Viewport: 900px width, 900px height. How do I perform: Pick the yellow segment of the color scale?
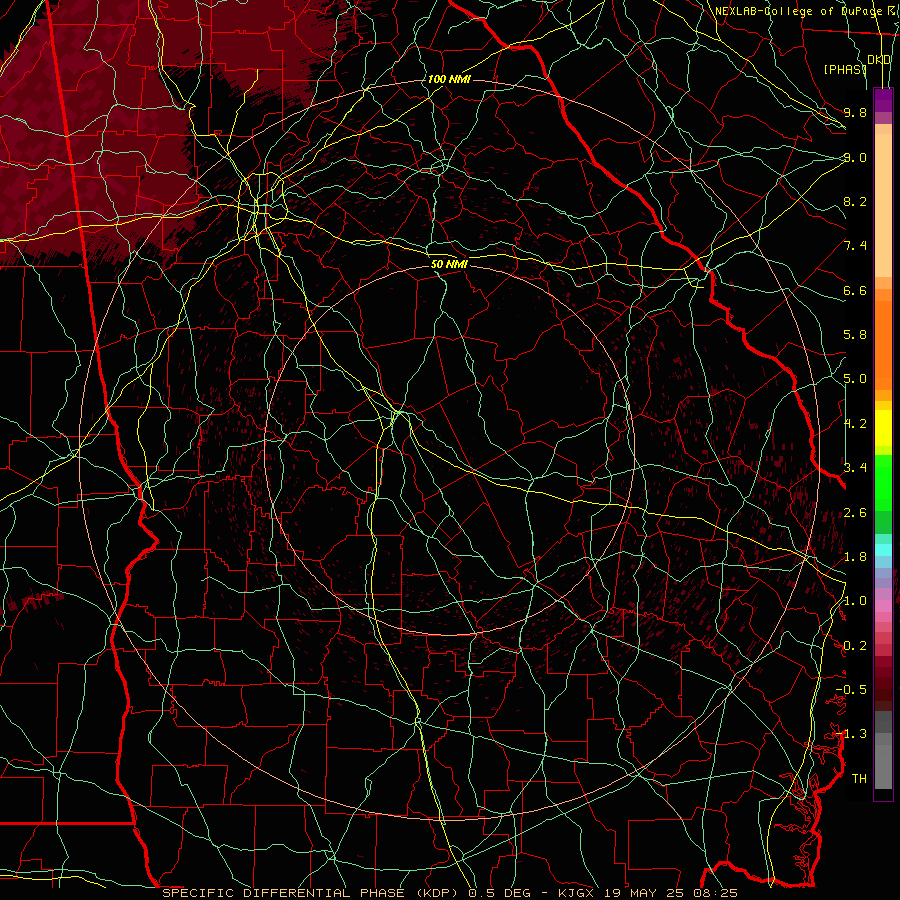click(x=883, y=428)
